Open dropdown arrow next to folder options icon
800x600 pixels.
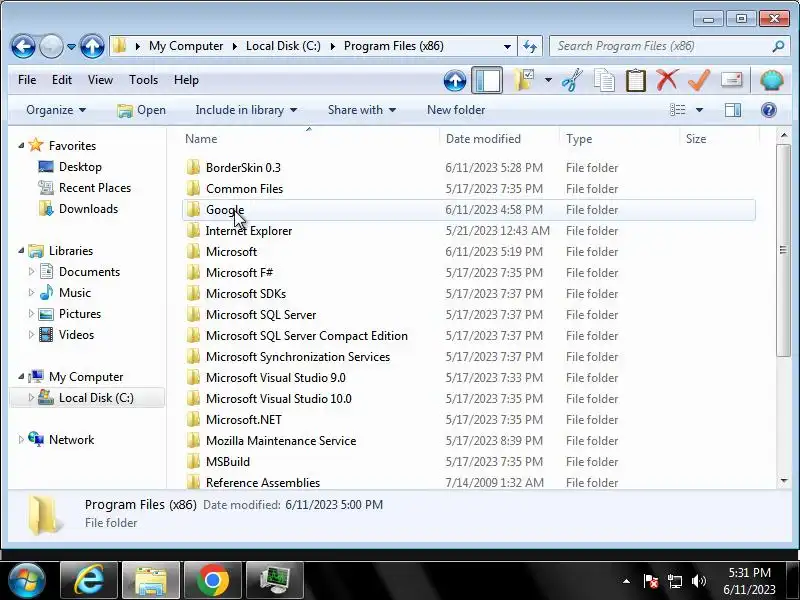[x=548, y=80]
